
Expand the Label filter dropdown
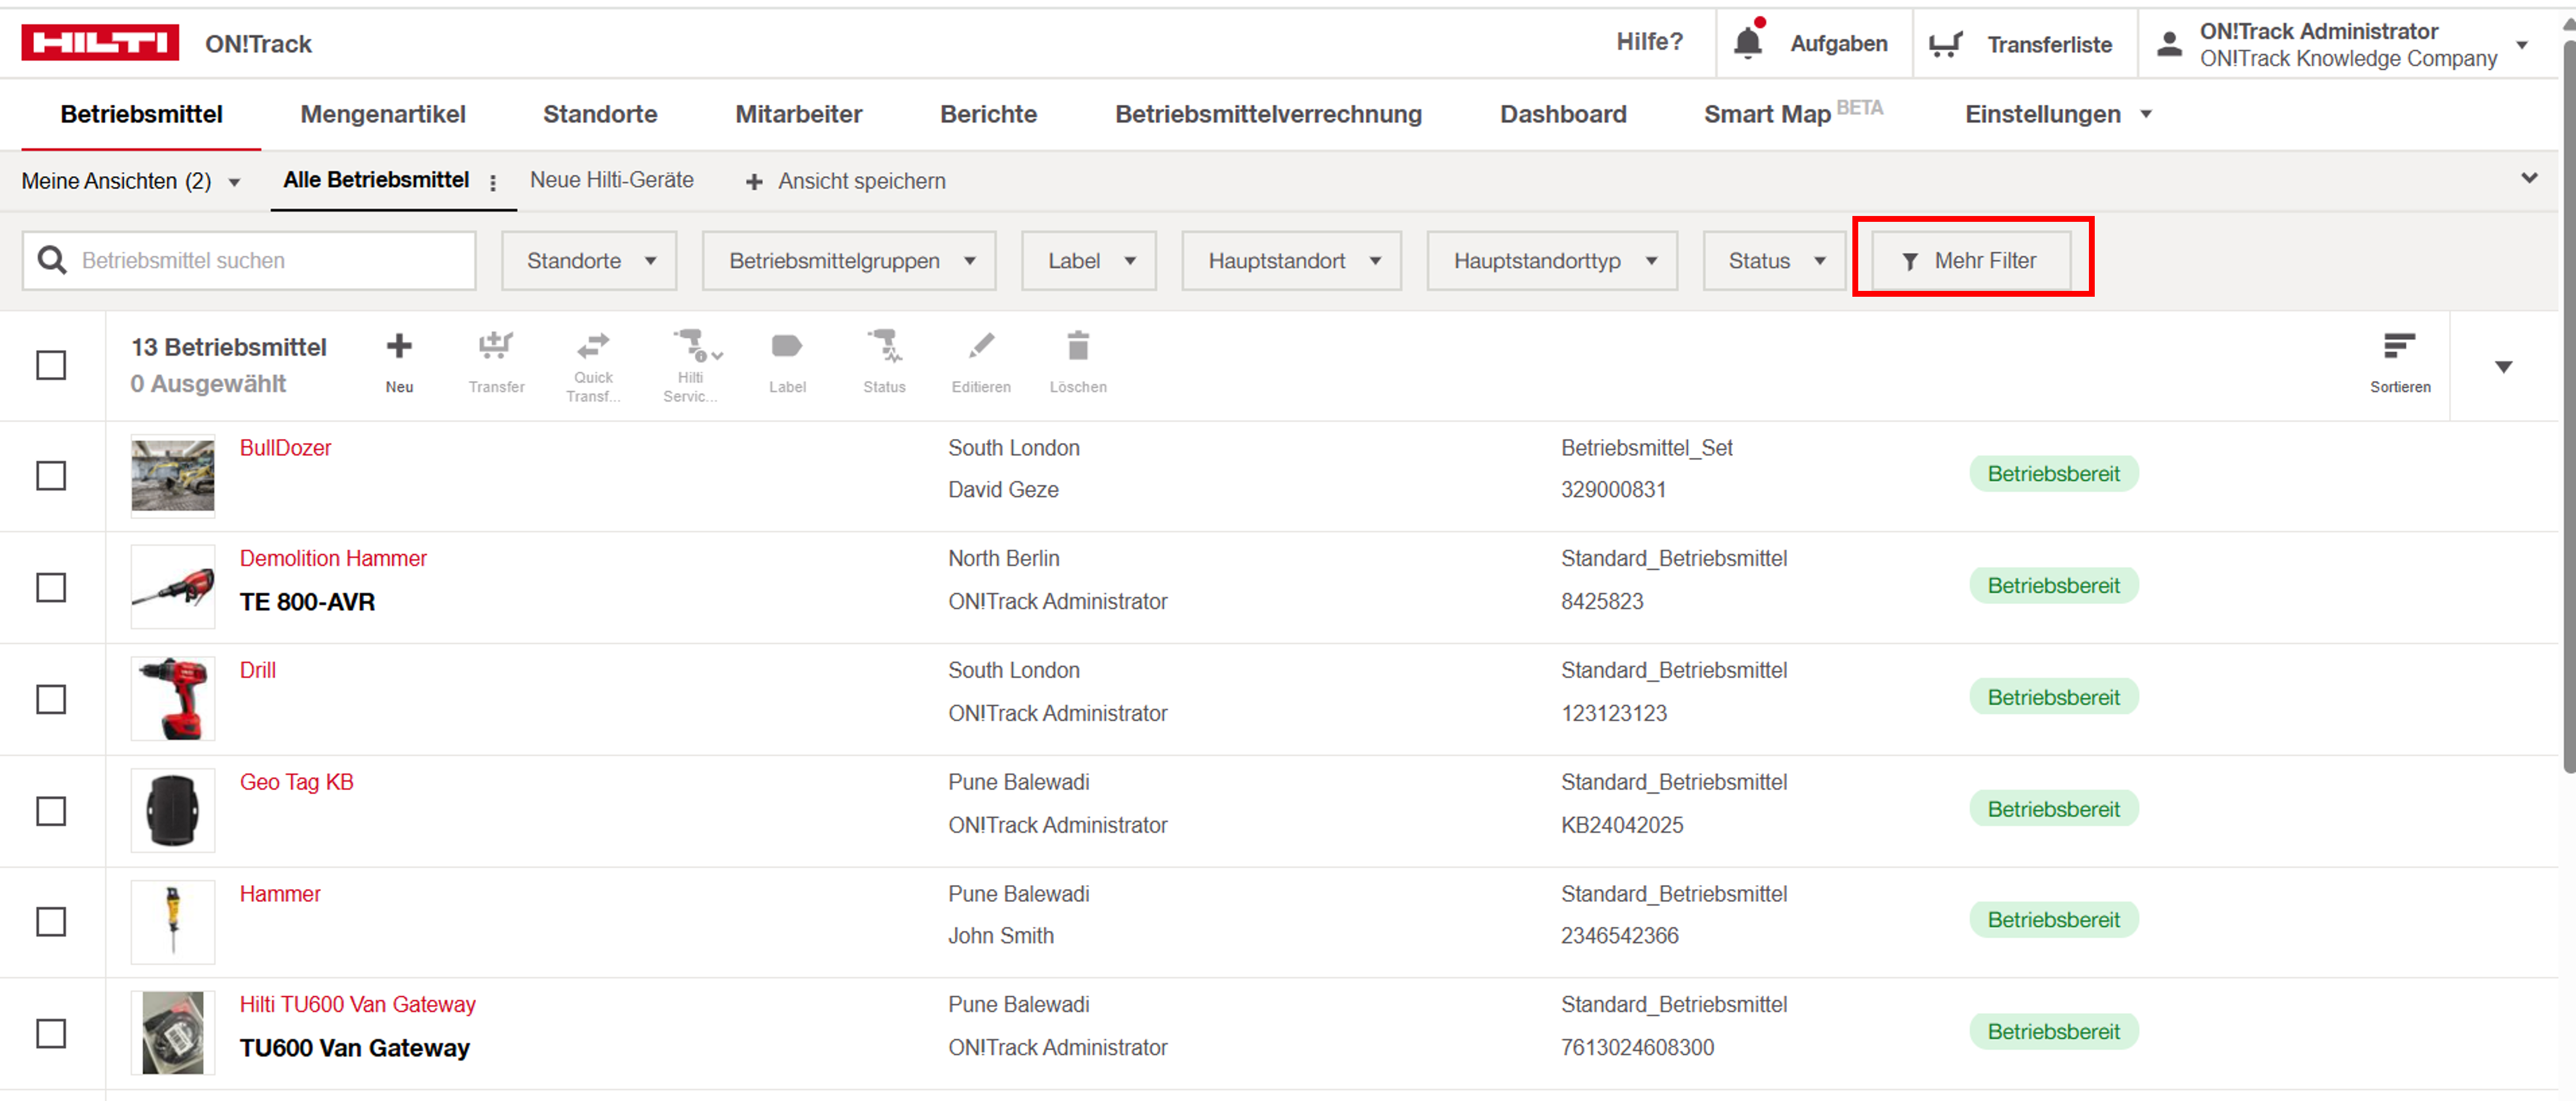click(1089, 261)
